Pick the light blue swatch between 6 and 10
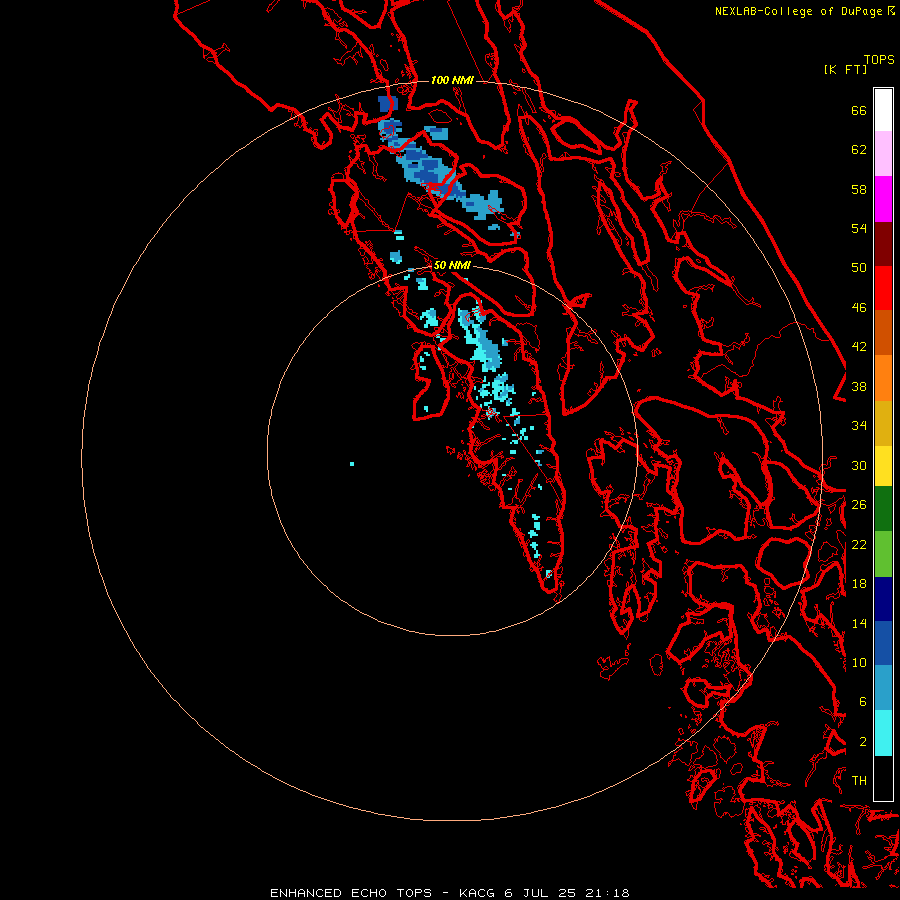Screen dimensions: 900x900 coord(883,688)
